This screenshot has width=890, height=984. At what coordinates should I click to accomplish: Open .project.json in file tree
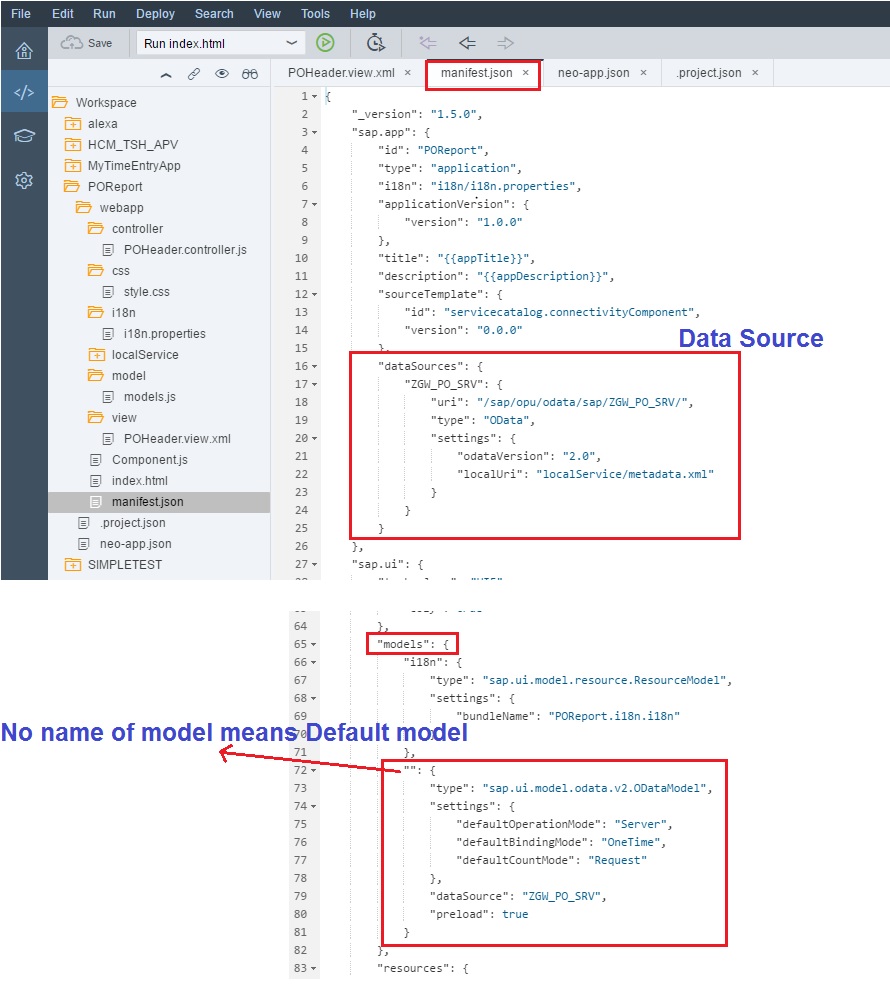(x=132, y=523)
